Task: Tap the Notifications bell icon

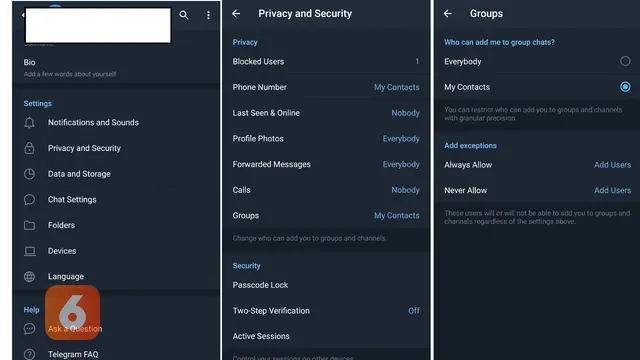Action: pyautogui.click(x=29, y=122)
